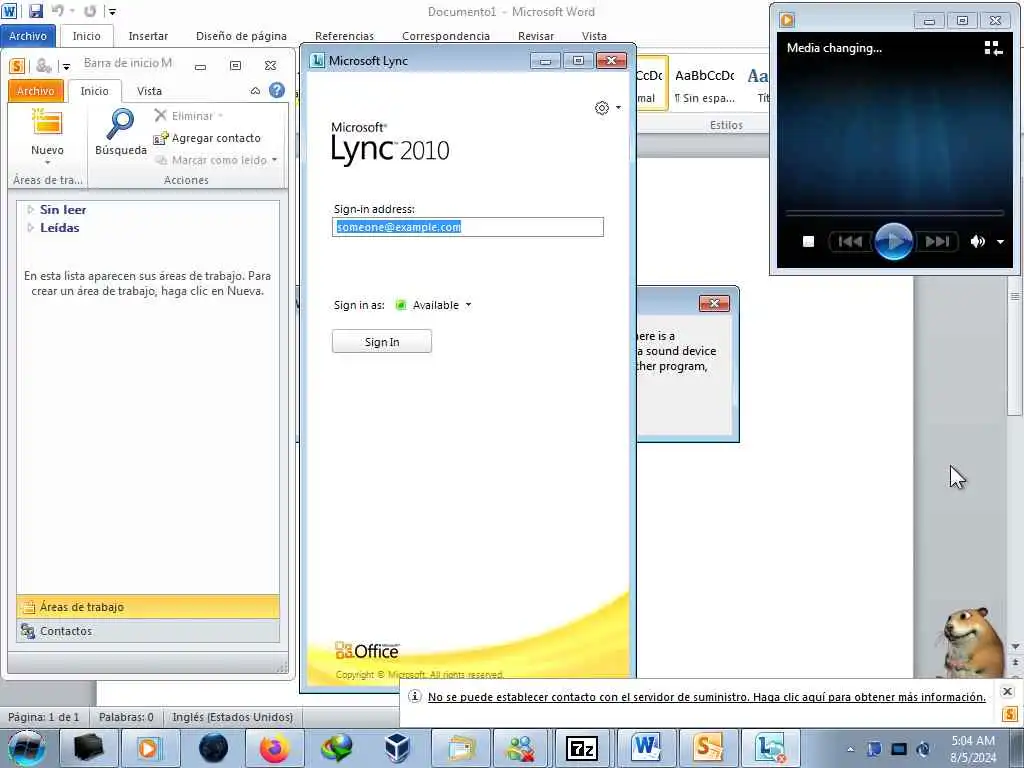Open Word quick access customize dropdown
1024x768 pixels.
pos(112,12)
